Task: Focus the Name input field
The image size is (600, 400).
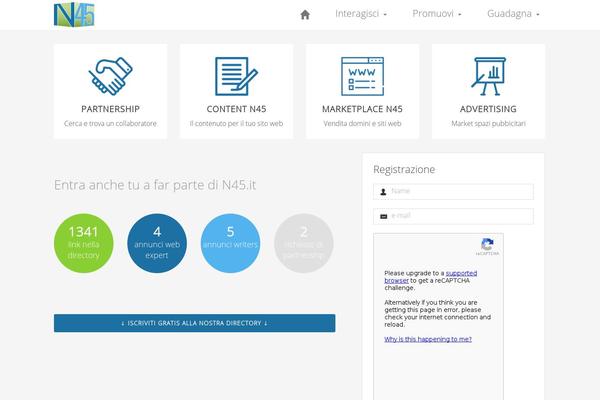Action: click(x=453, y=191)
